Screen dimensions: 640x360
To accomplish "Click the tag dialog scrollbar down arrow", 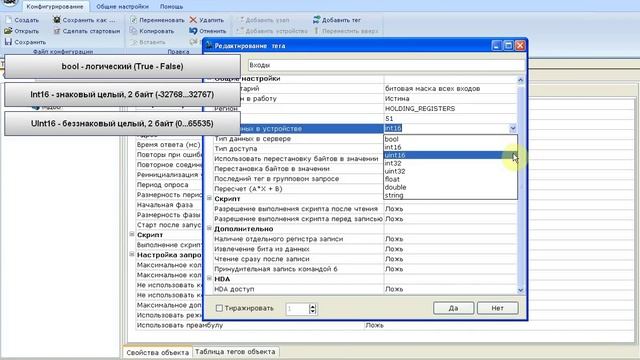I will [520, 290].
